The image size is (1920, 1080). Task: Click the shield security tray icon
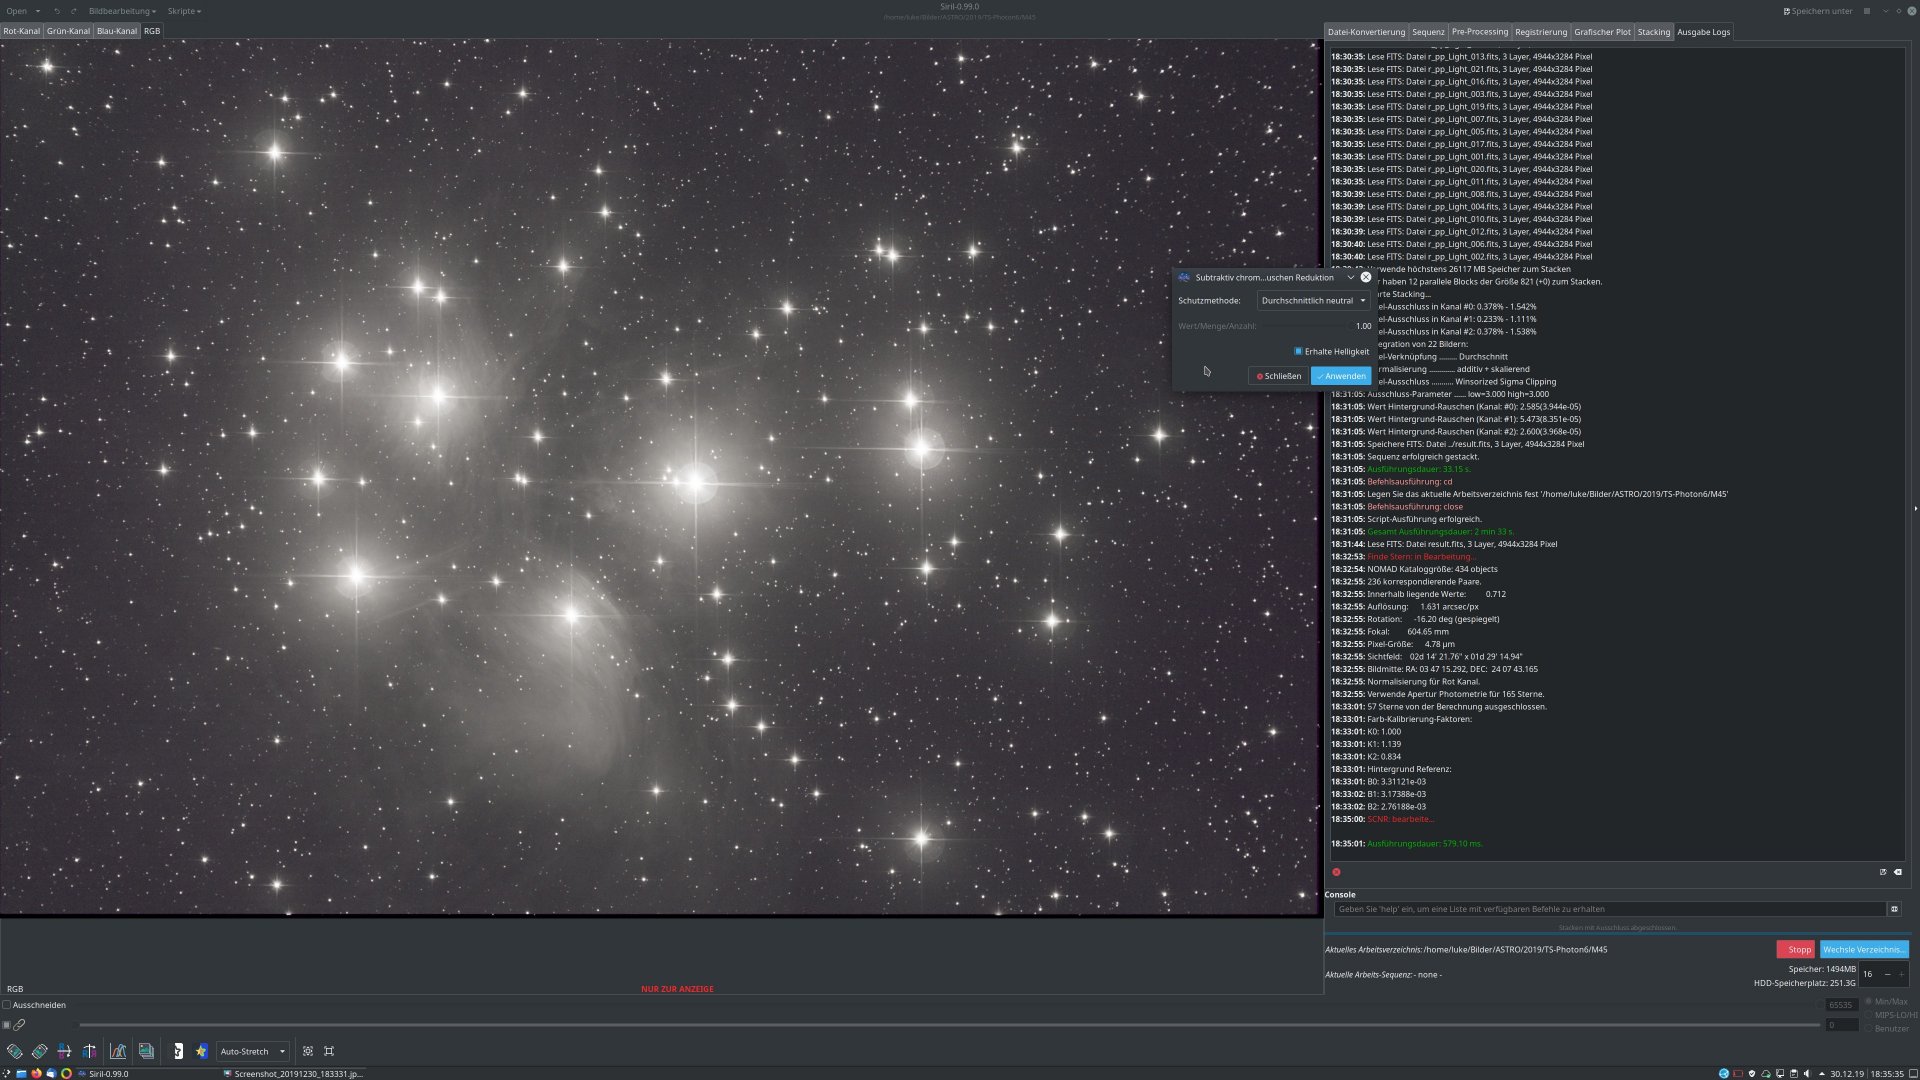(x=1752, y=1074)
